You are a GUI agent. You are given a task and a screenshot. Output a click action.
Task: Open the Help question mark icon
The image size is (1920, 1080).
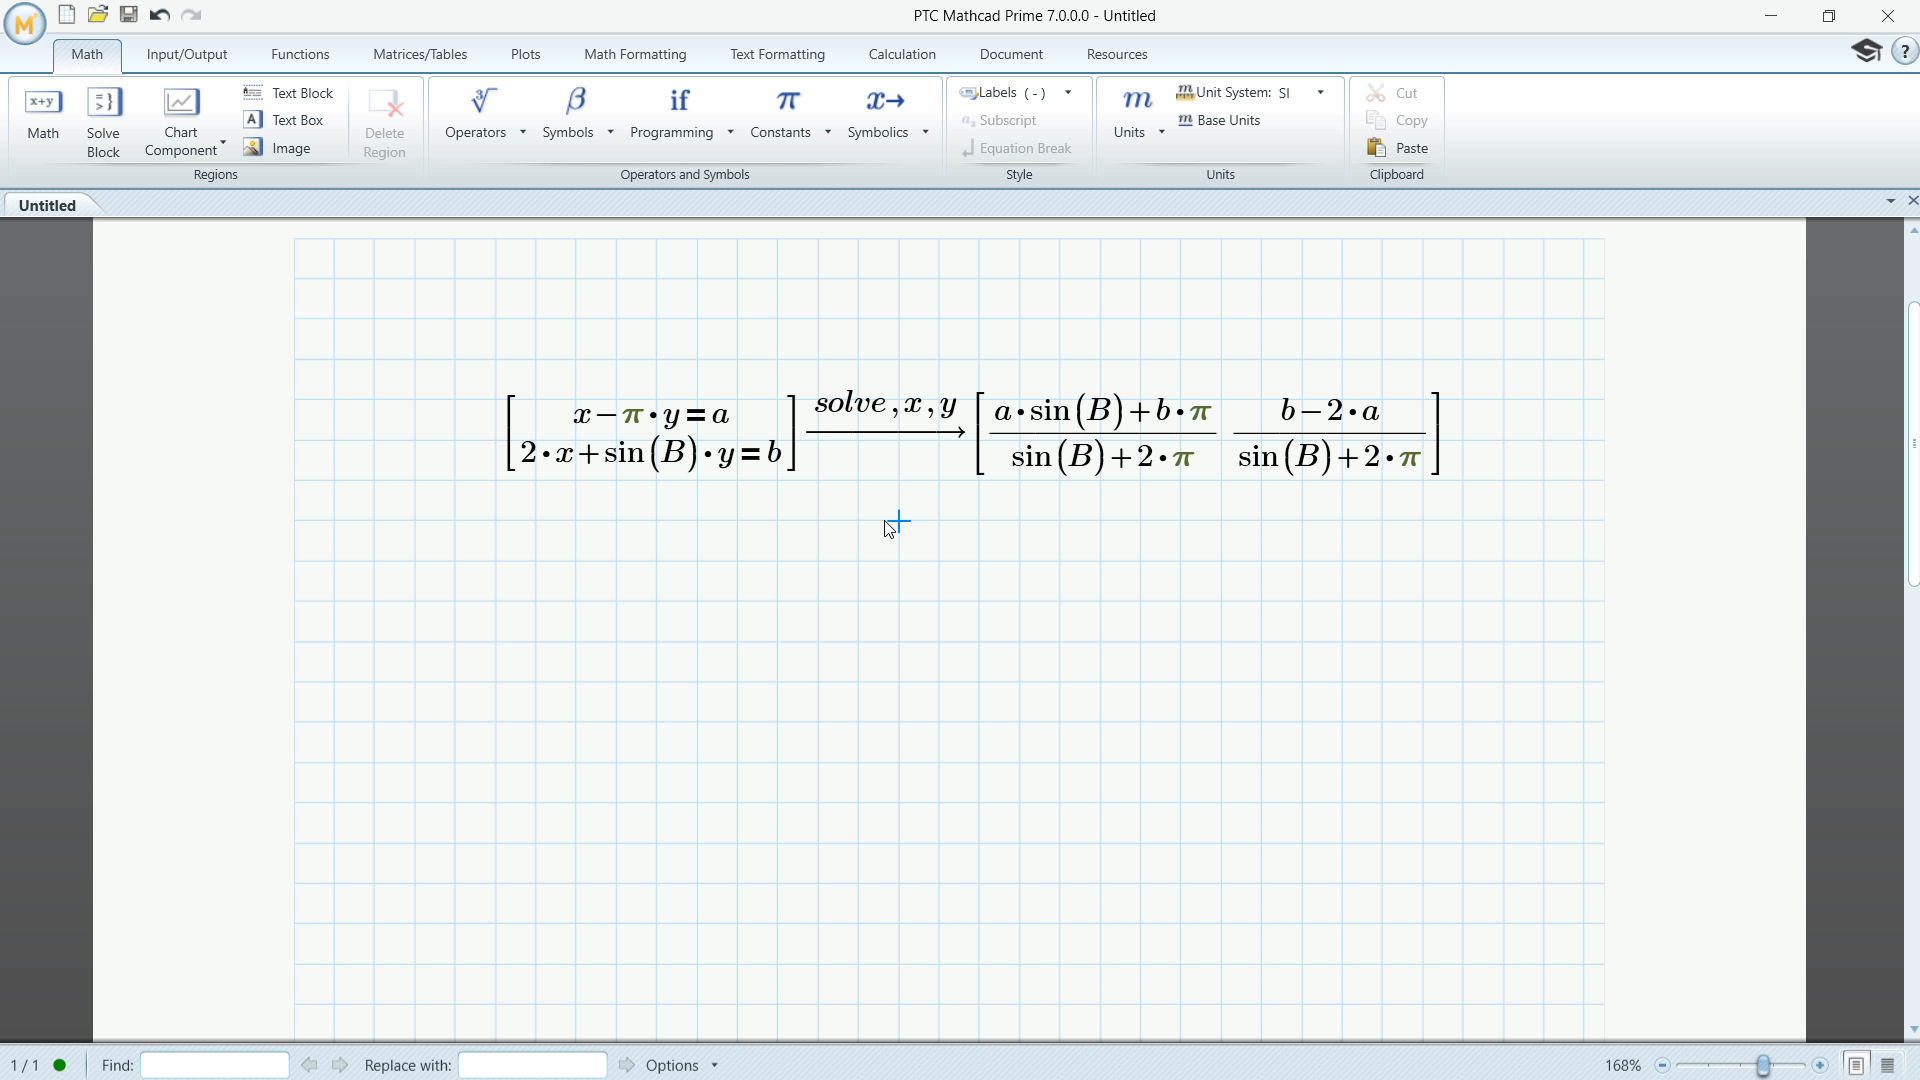pyautogui.click(x=1905, y=52)
